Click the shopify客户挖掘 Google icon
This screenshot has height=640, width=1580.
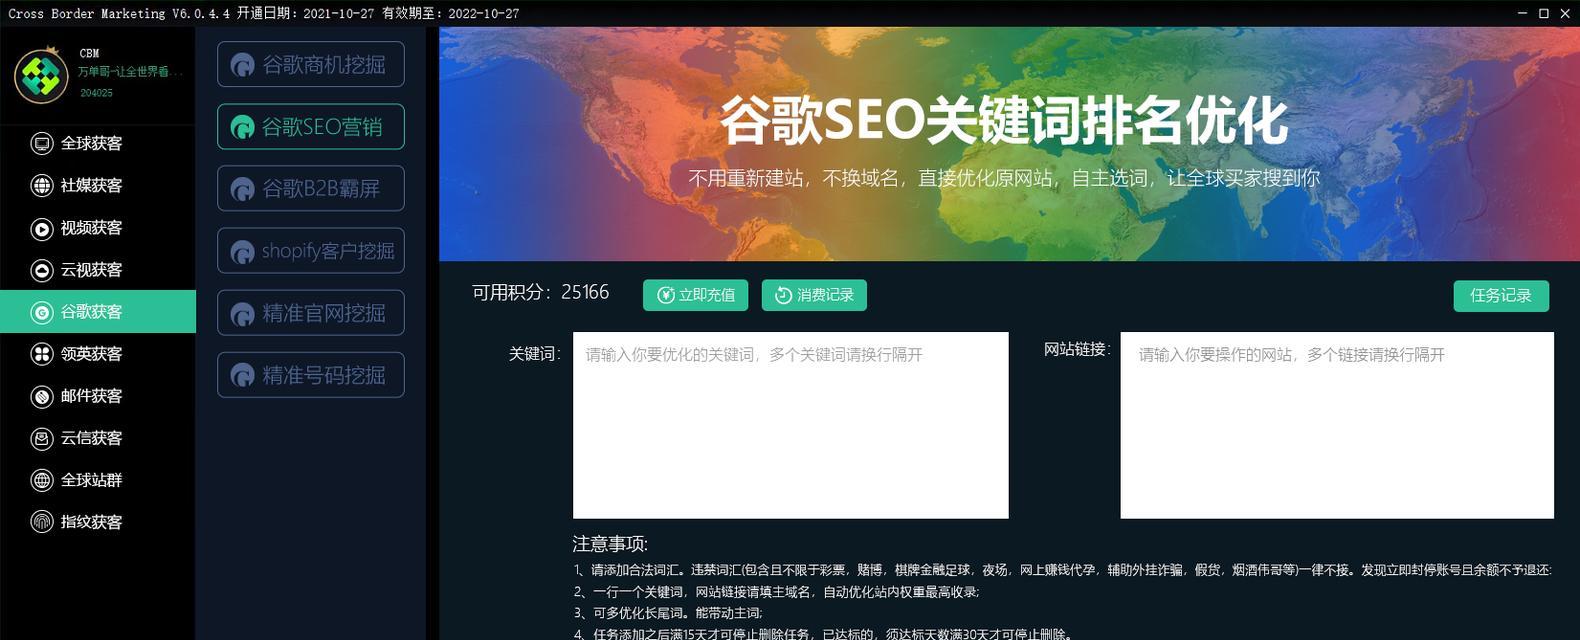pyautogui.click(x=242, y=252)
